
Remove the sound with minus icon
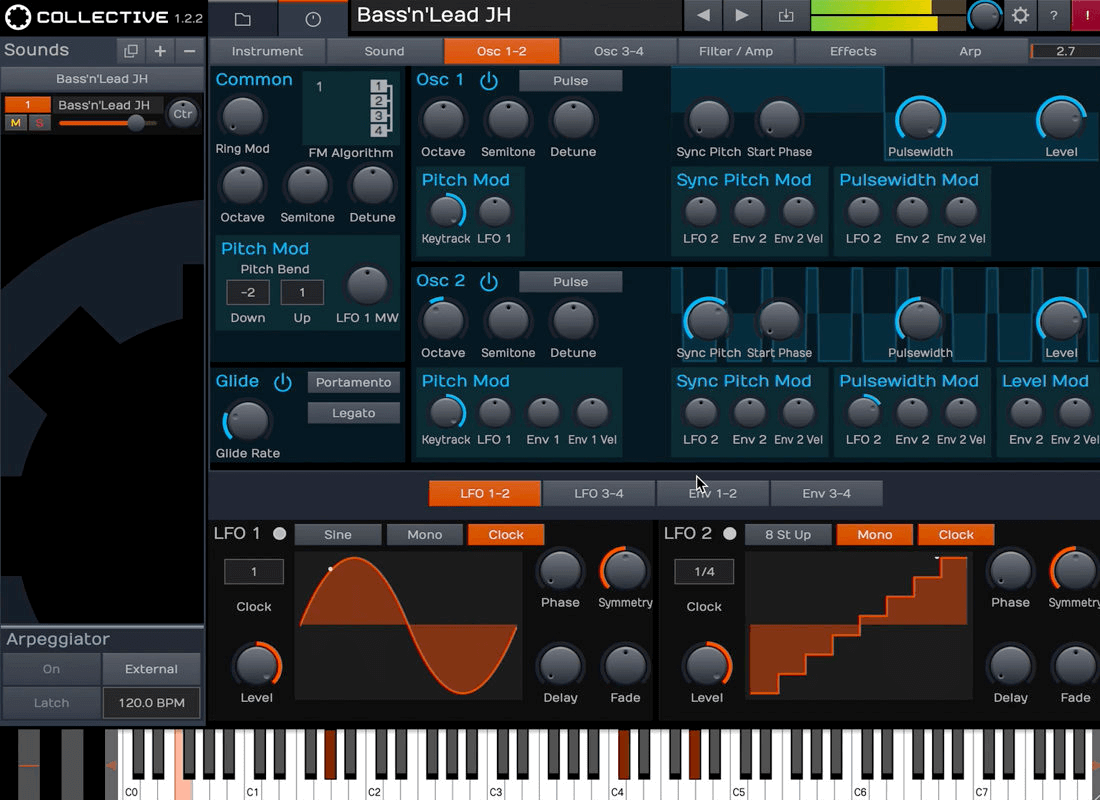point(190,51)
